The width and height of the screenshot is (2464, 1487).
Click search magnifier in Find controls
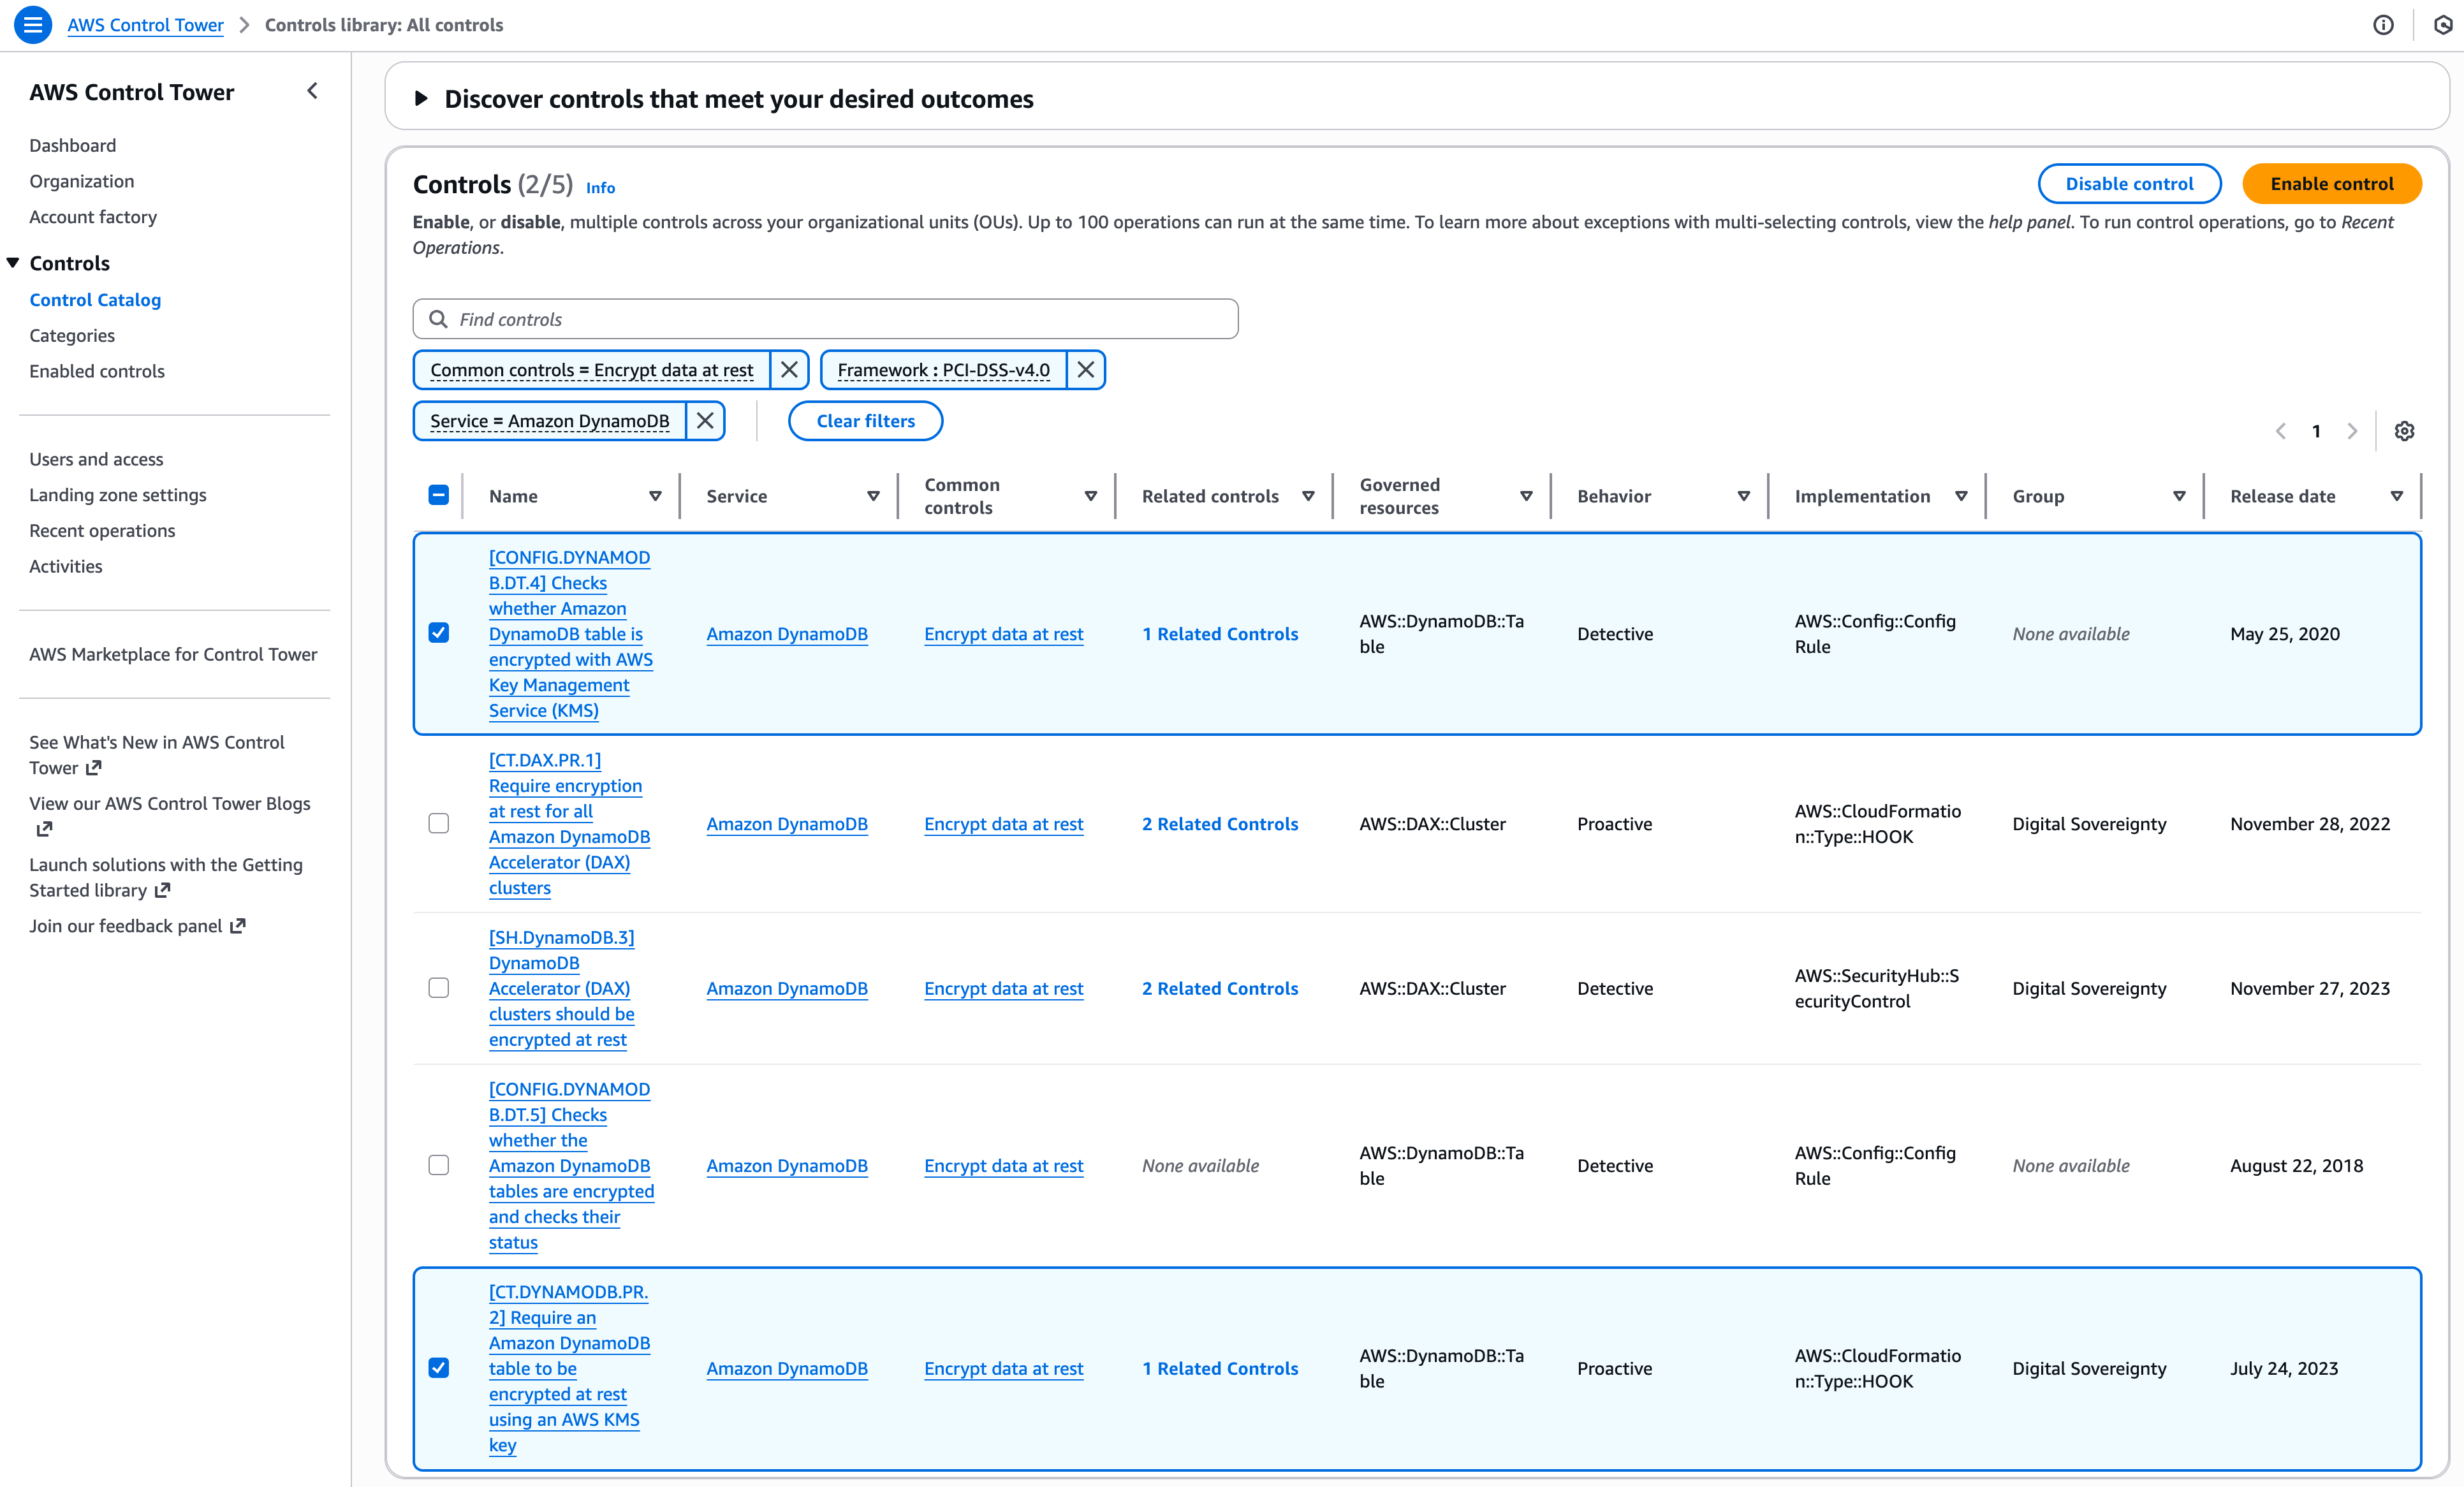point(437,319)
